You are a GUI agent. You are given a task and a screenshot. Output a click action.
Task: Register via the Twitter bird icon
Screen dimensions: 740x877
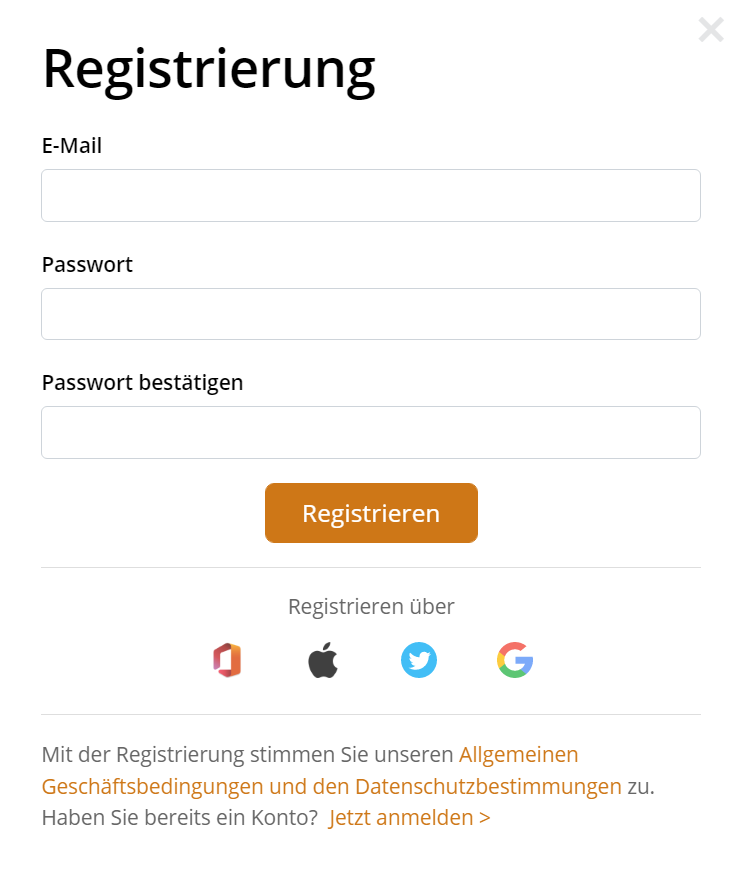point(419,660)
